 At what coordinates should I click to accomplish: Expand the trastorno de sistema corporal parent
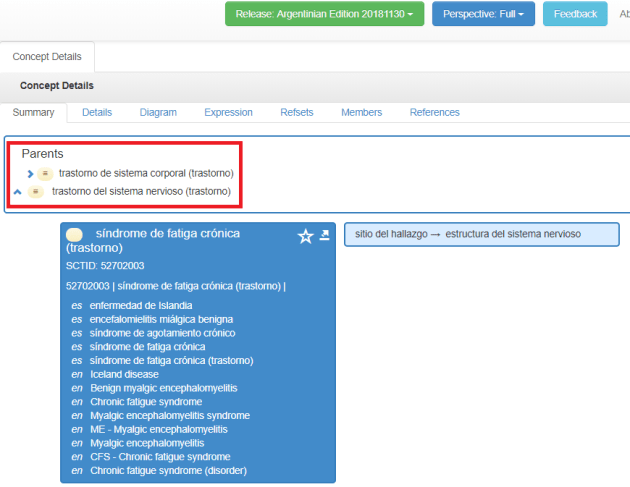[x=31, y=174]
